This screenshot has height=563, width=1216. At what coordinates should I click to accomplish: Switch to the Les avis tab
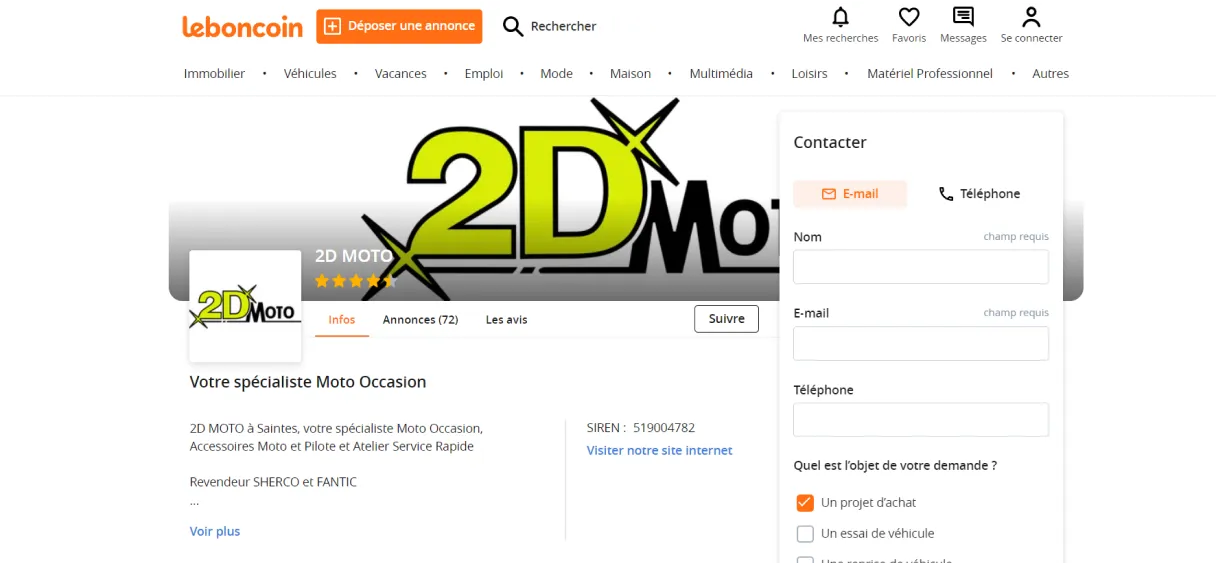[x=506, y=320]
